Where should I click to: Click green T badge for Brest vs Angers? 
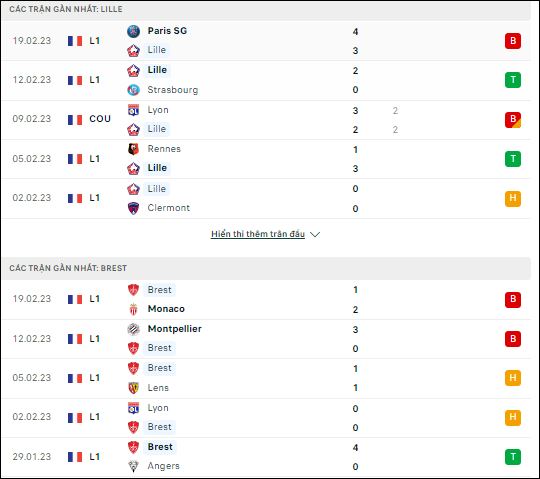pyautogui.click(x=513, y=457)
